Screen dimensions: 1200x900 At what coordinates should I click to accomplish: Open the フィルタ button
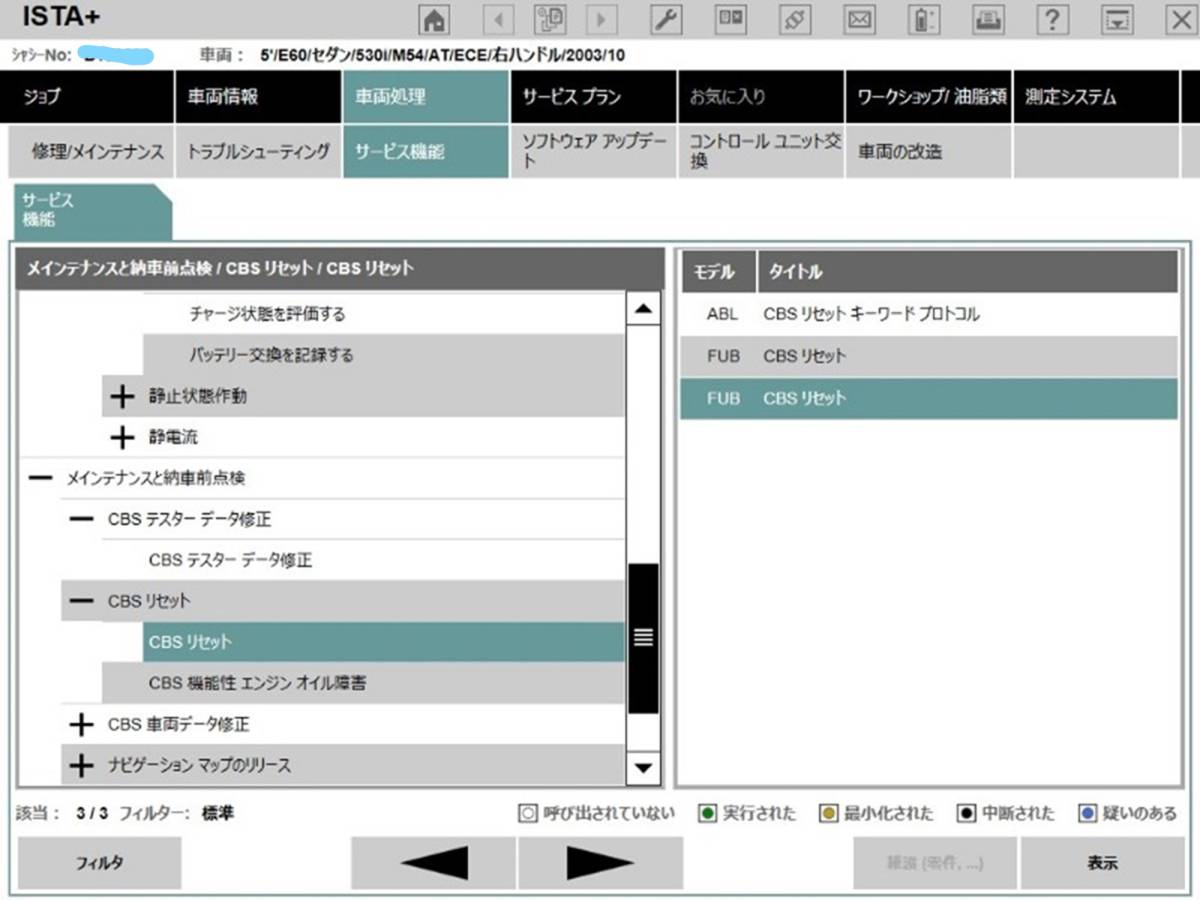[x=100, y=863]
